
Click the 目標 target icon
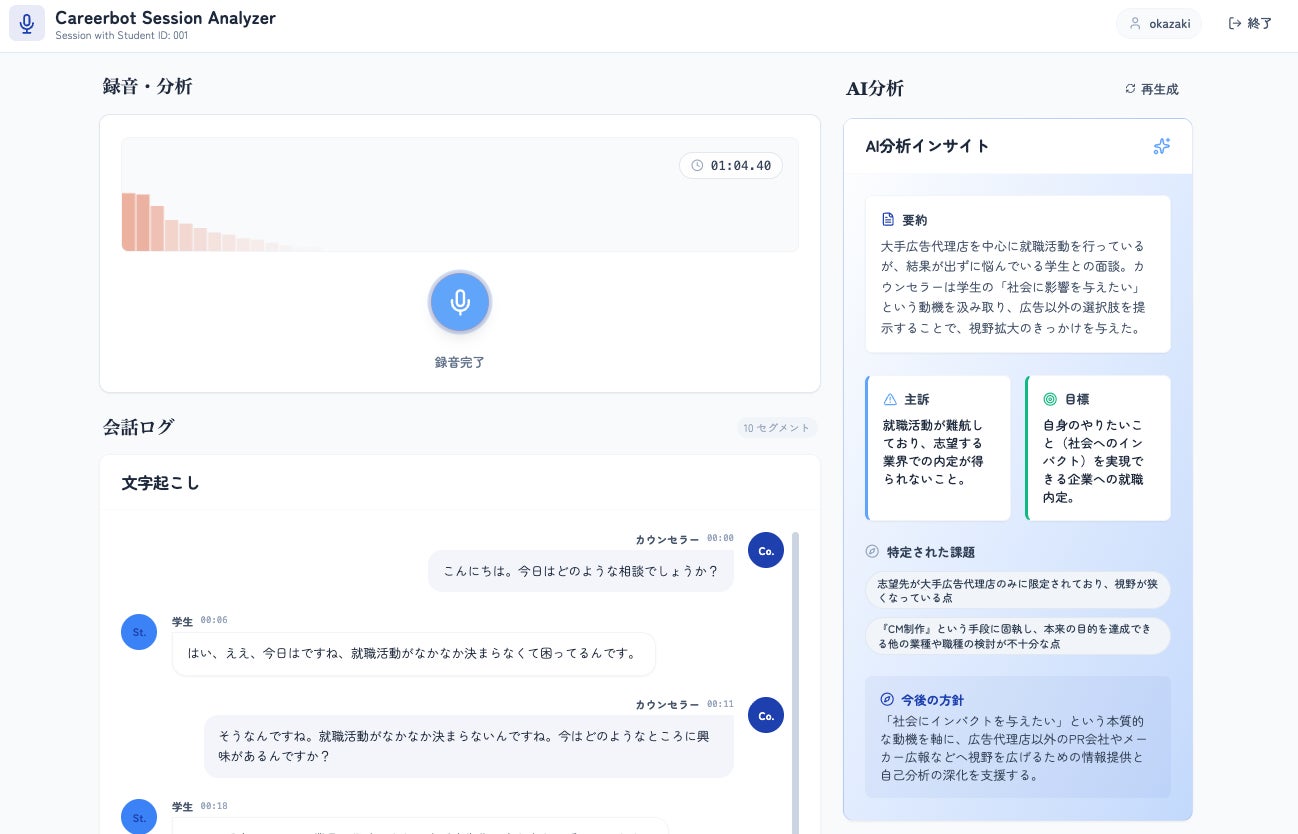(1050, 399)
